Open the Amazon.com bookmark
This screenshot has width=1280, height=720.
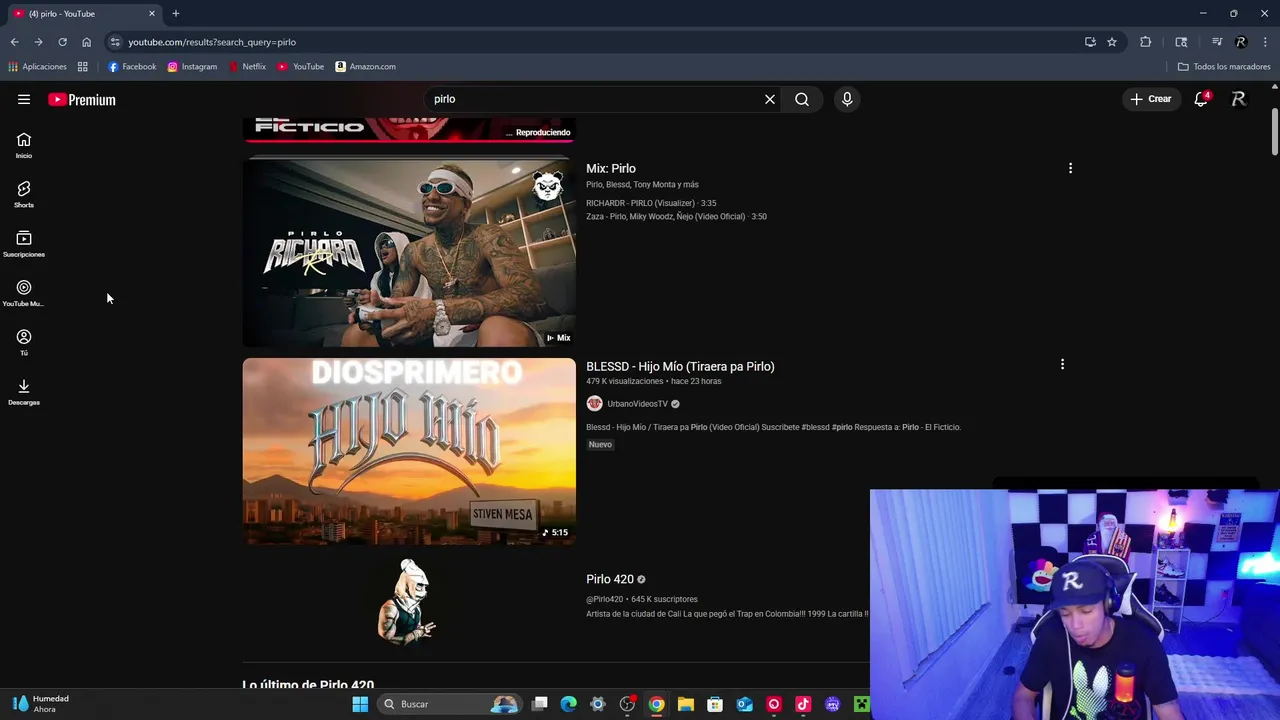click(x=365, y=66)
